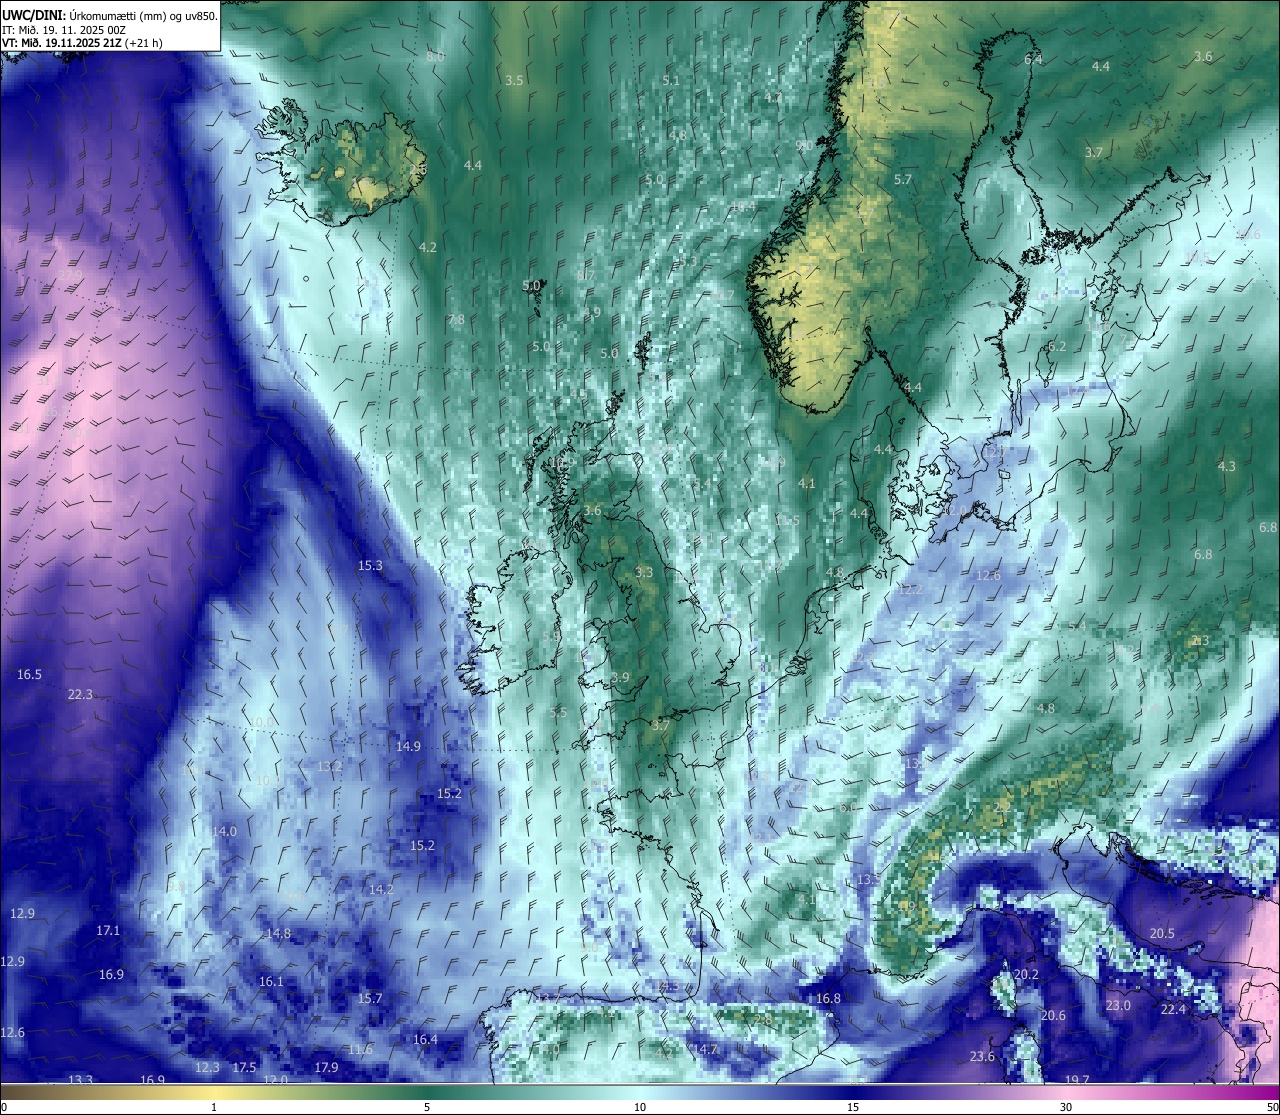Click the colour scale label 15
The image size is (1280, 1115).
[853, 1107]
